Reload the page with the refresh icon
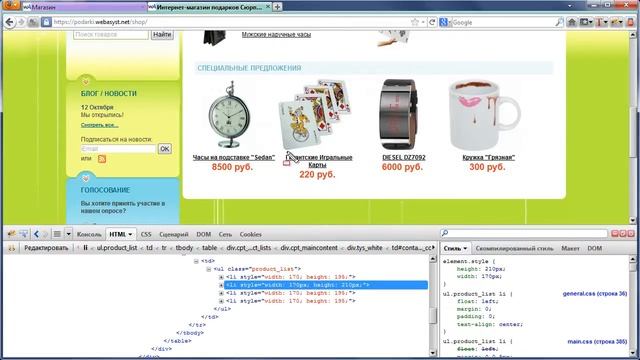 click(432, 22)
